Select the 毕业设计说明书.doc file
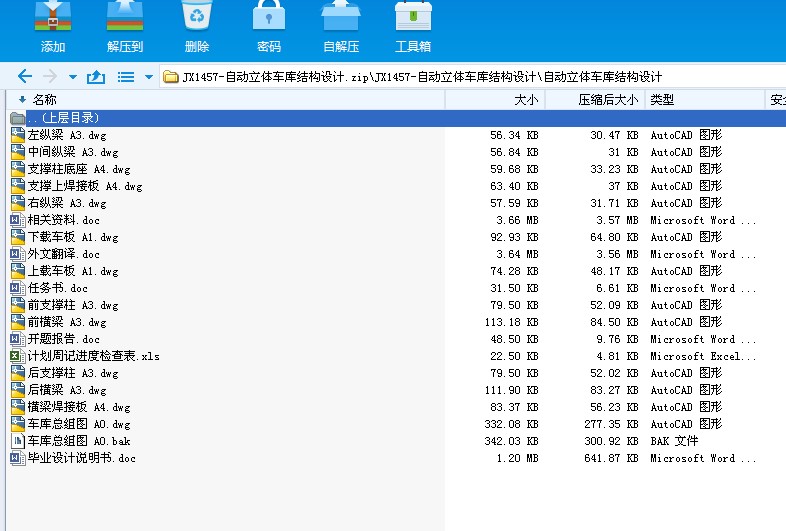Image resolution: width=786 pixels, height=531 pixels. [81, 458]
